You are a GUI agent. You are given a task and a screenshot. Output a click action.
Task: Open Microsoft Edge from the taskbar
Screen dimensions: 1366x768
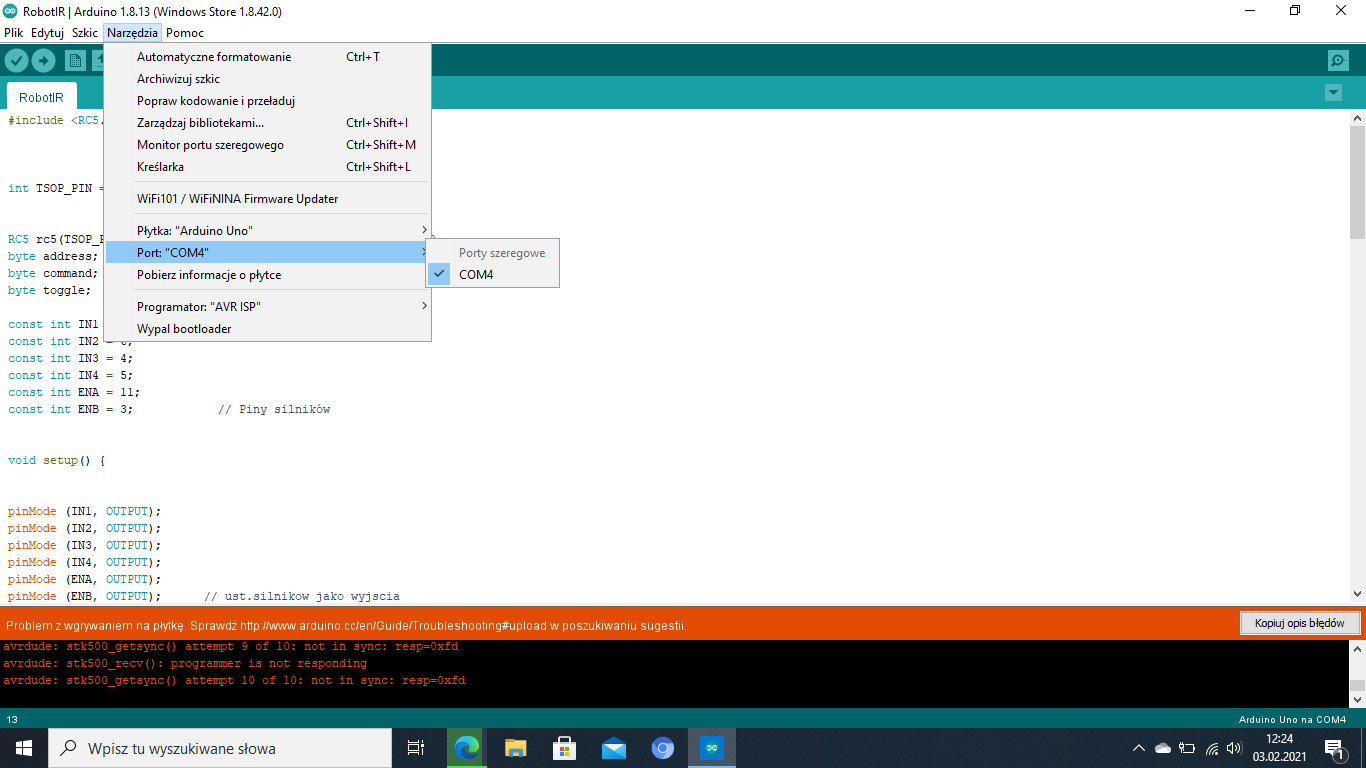tap(467, 748)
